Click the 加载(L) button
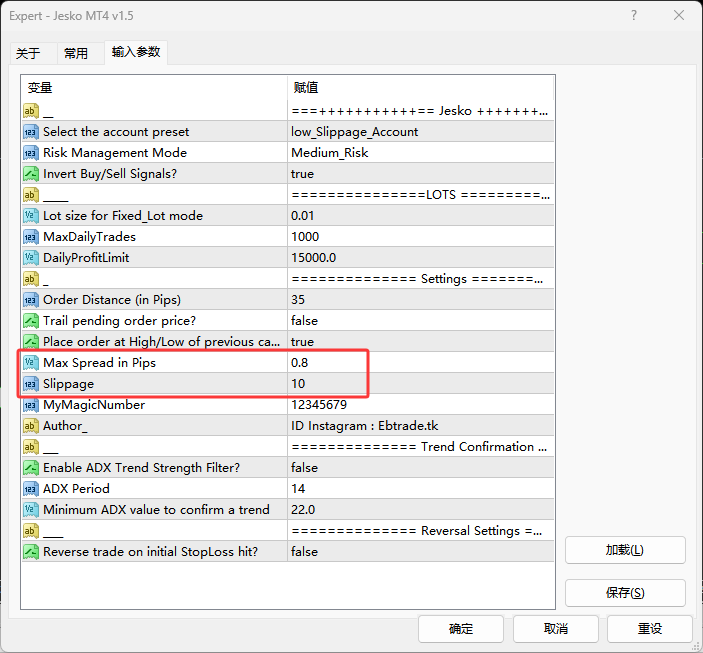This screenshot has height=653, width=703. (x=625, y=550)
